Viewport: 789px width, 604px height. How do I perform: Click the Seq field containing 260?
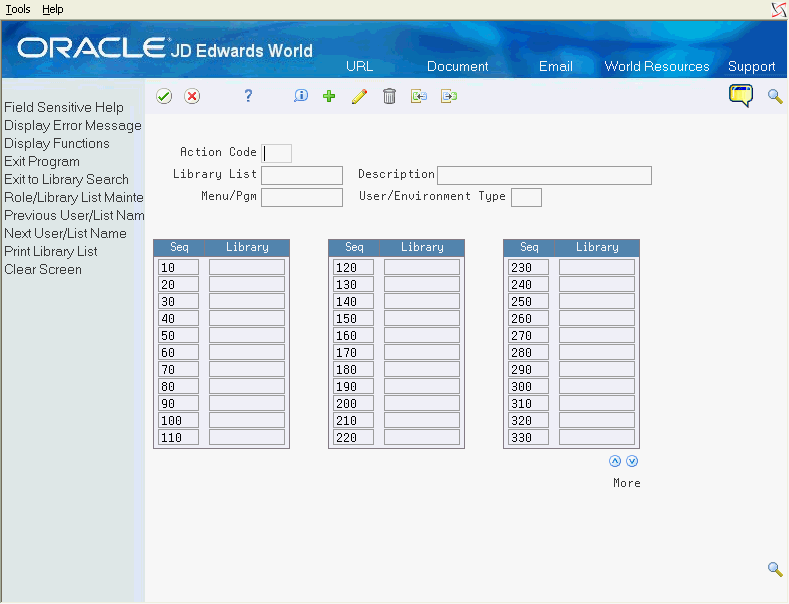pos(528,318)
